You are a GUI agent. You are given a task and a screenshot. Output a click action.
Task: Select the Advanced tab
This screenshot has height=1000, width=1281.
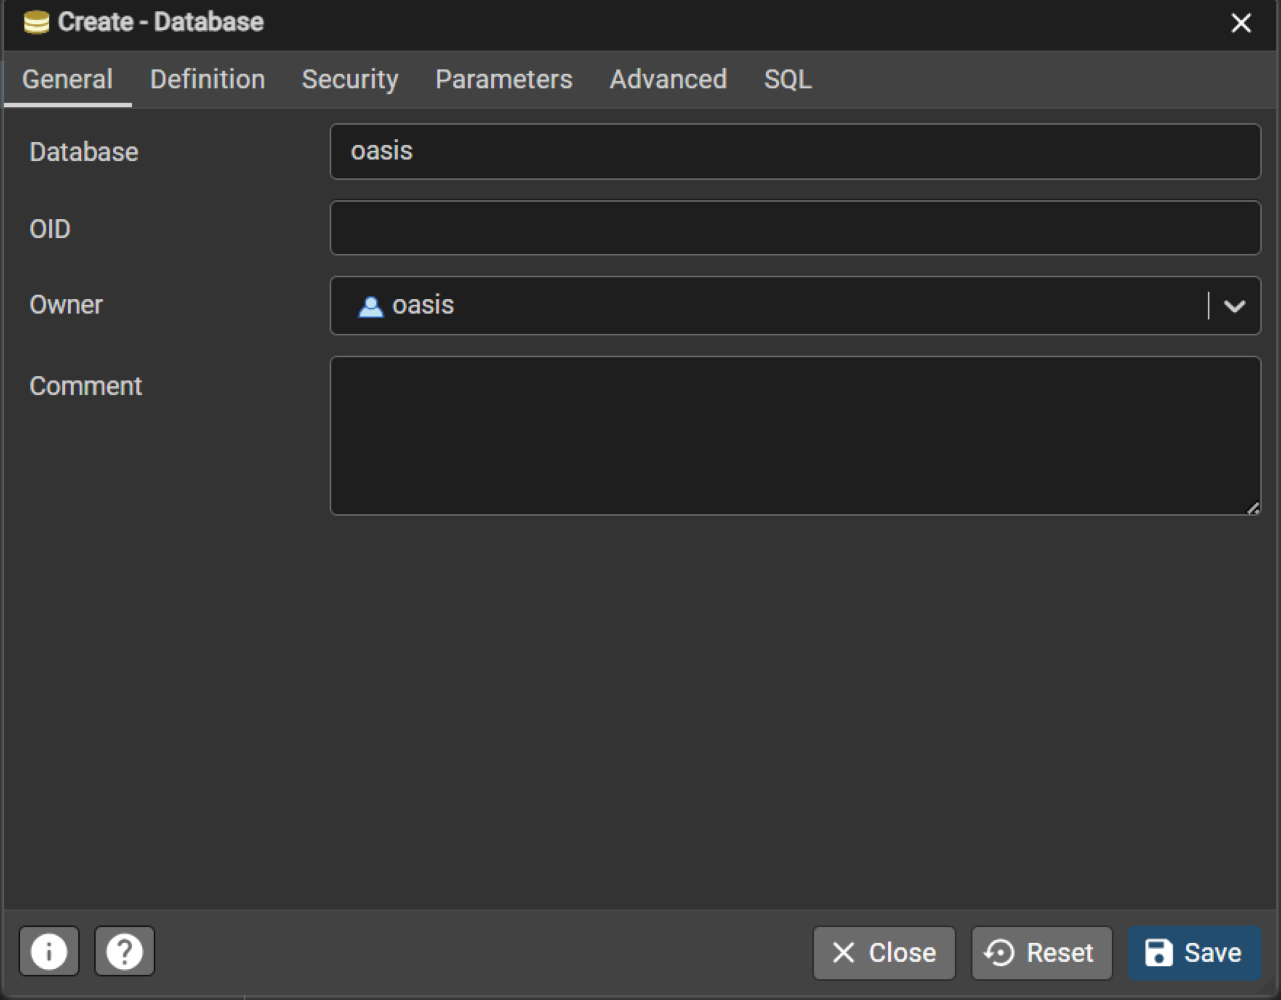[668, 79]
